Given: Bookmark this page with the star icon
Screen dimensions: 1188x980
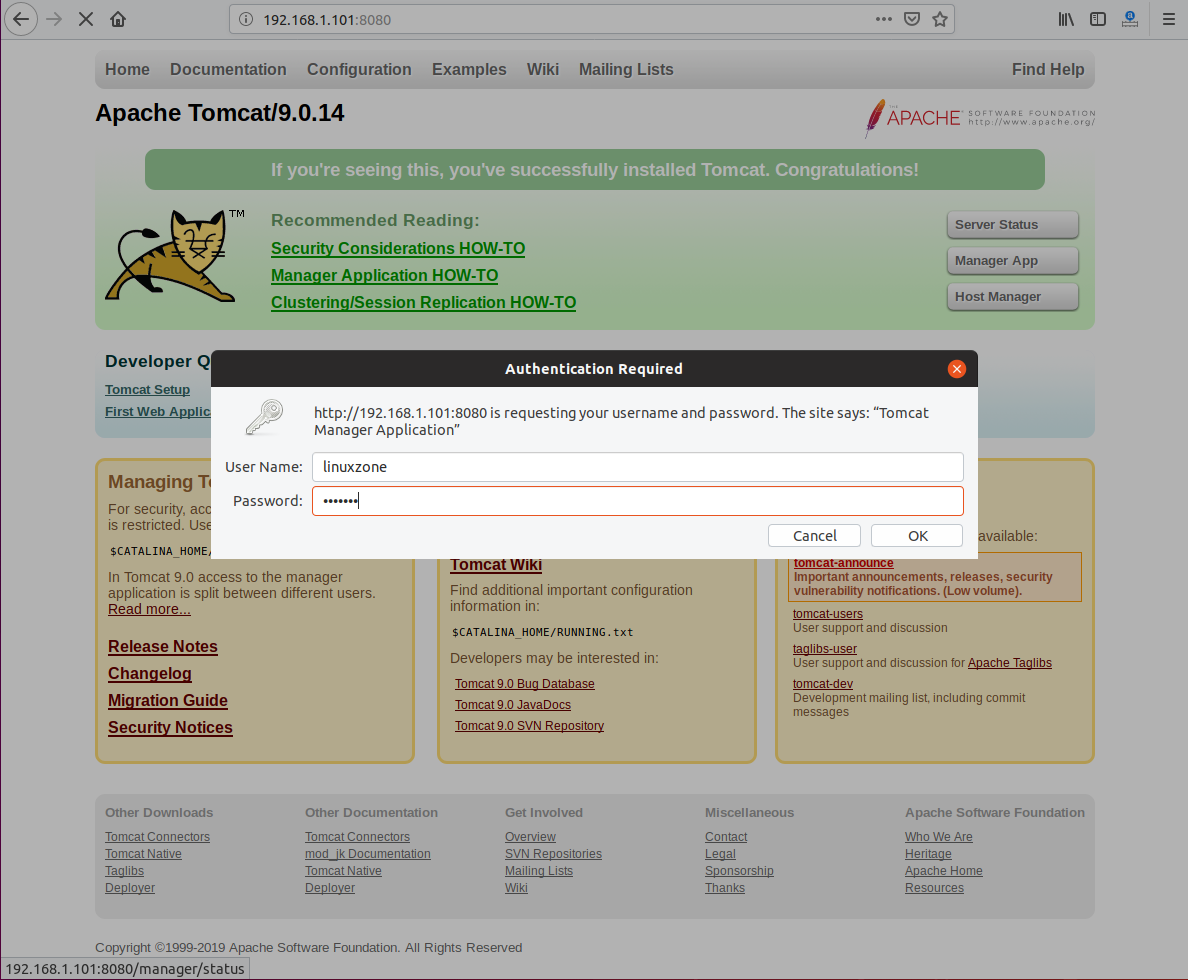Looking at the screenshot, I should [x=939, y=19].
